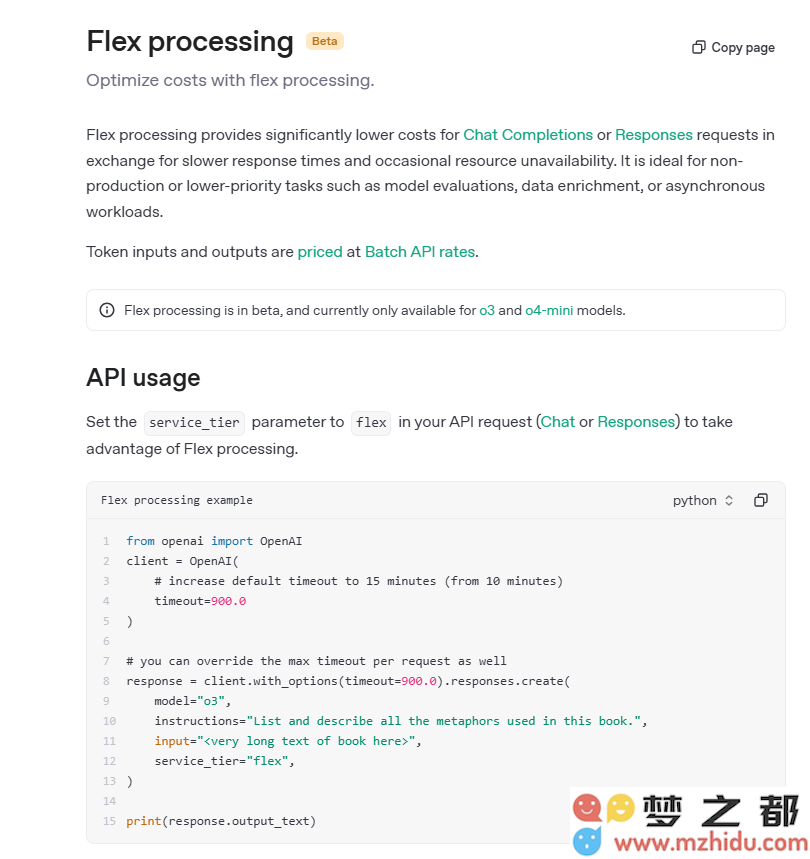Viewport: 810px width, 859px height.
Task: Click the Responses link in API usage
Action: [x=636, y=422]
